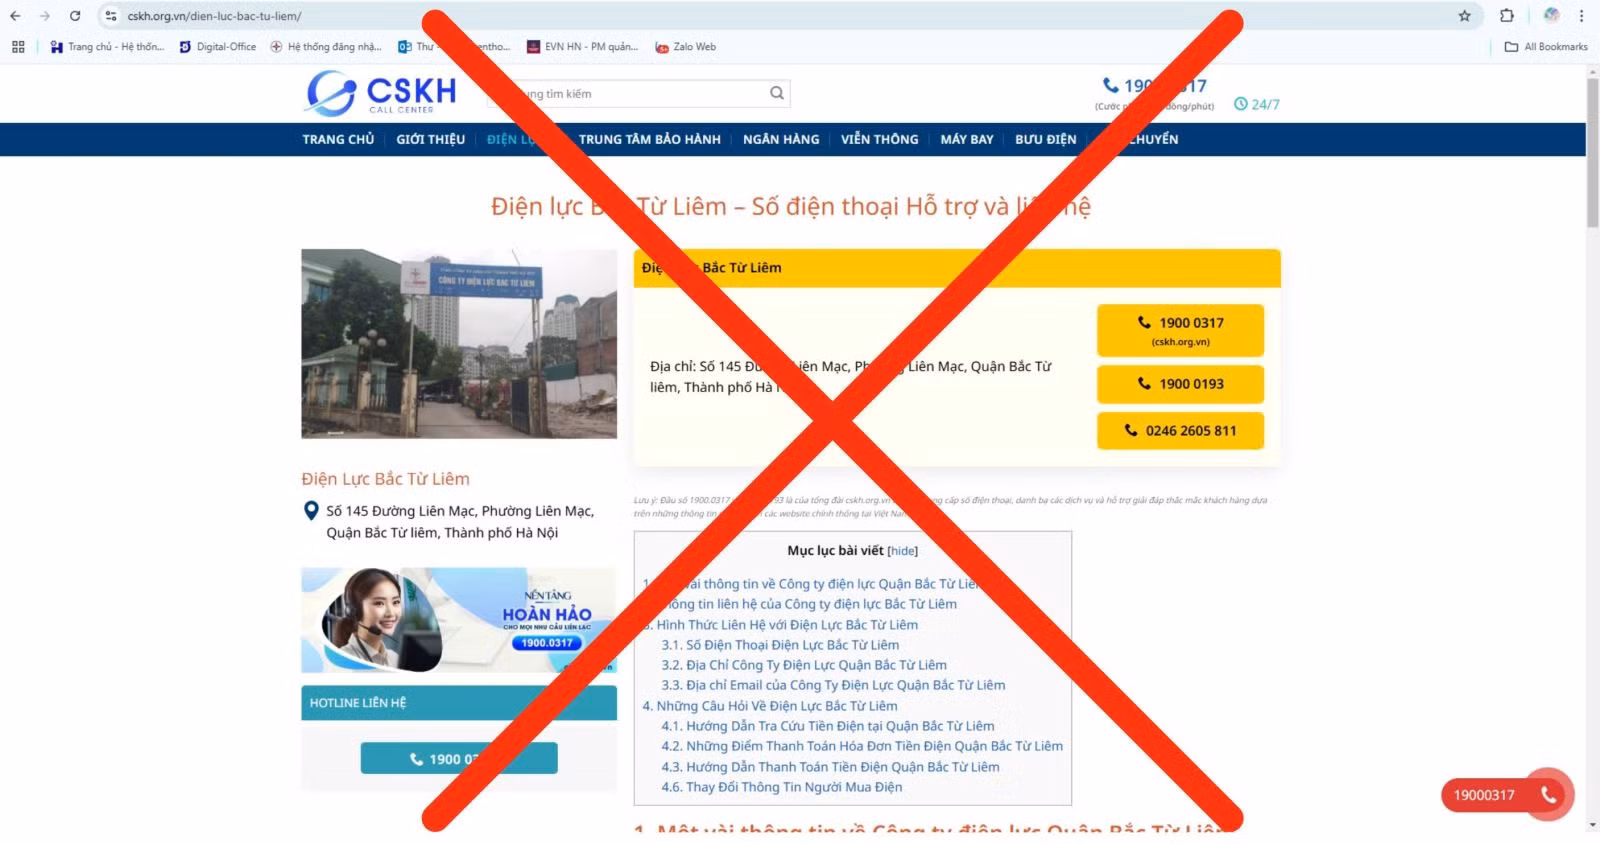
Task: Click the orange 'Điện Lực Bắc Từ Liêm' sidebar heading
Action: [385, 479]
